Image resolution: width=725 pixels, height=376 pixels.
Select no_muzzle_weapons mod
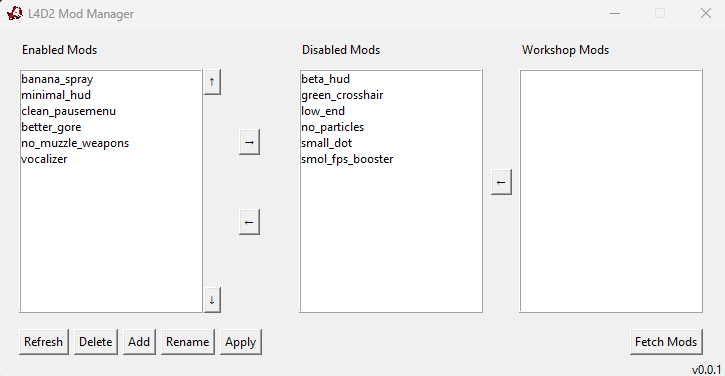[x=75, y=143]
